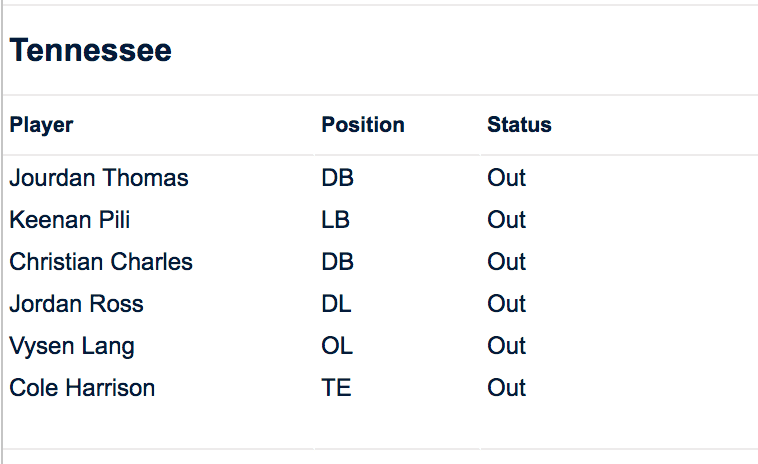This screenshot has height=464, width=758.
Task: Click the Tennessee team heading
Action: point(90,51)
